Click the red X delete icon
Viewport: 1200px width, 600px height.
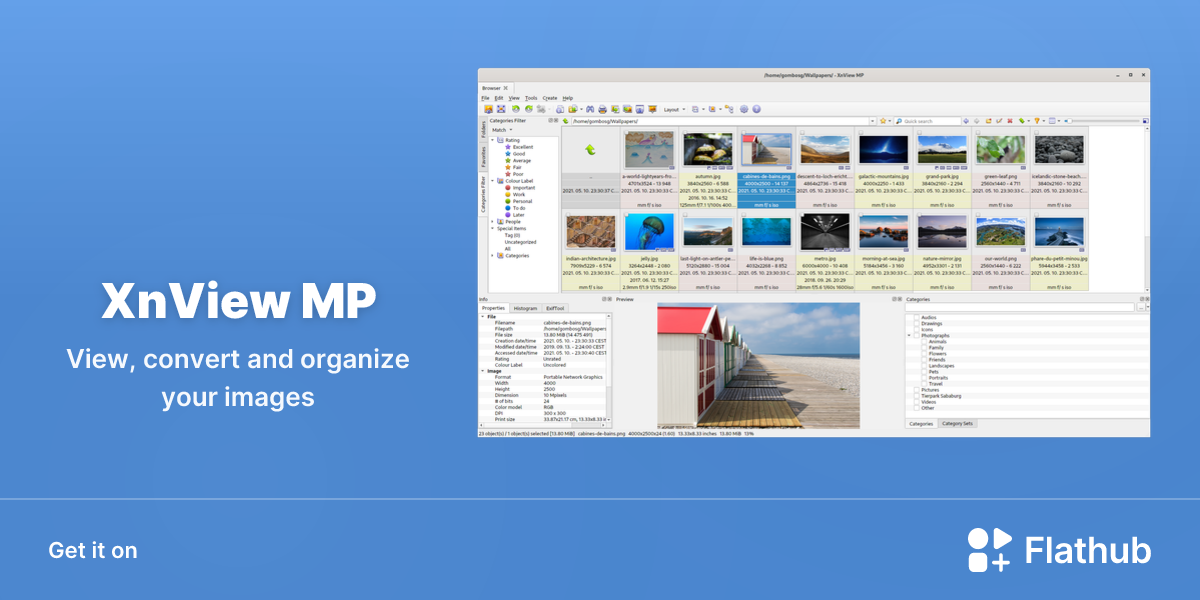click(x=1010, y=121)
